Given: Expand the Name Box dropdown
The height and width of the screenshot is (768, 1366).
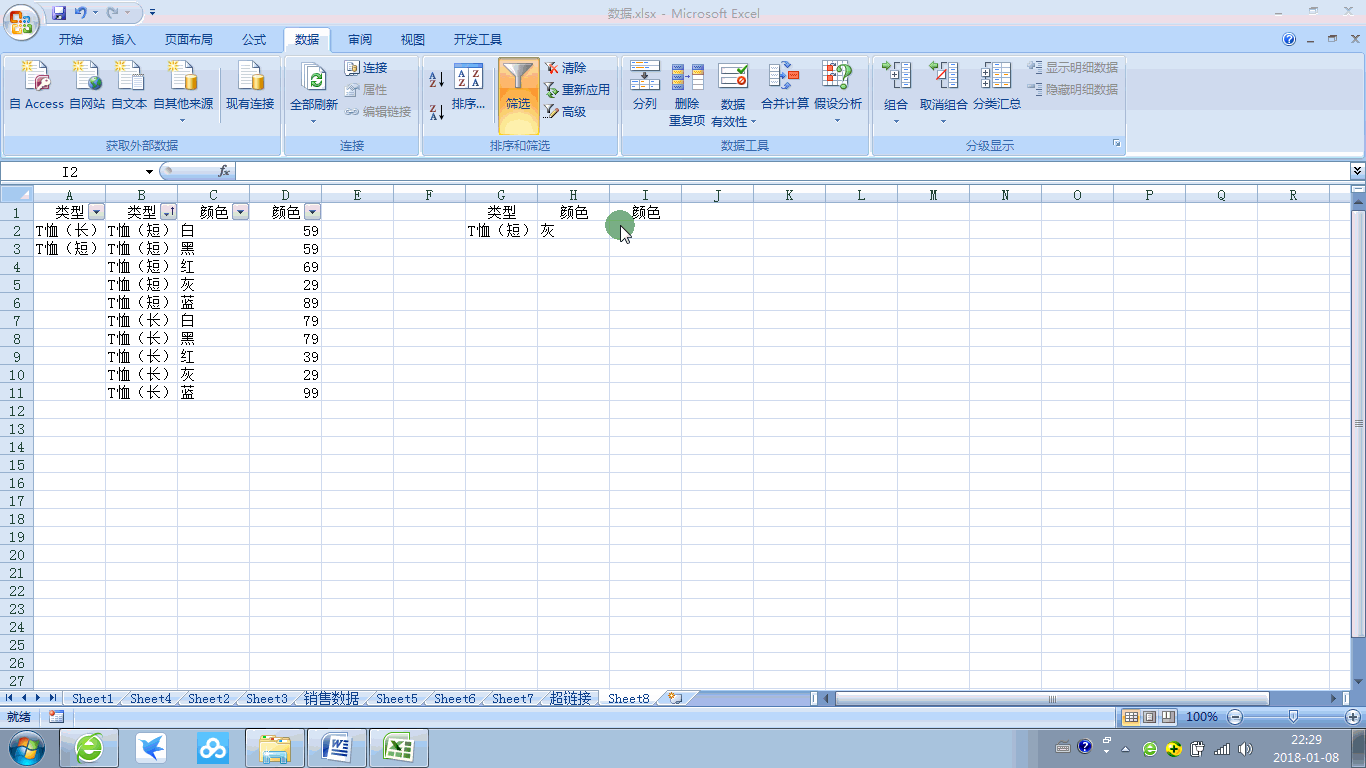Looking at the screenshot, I should [x=149, y=172].
